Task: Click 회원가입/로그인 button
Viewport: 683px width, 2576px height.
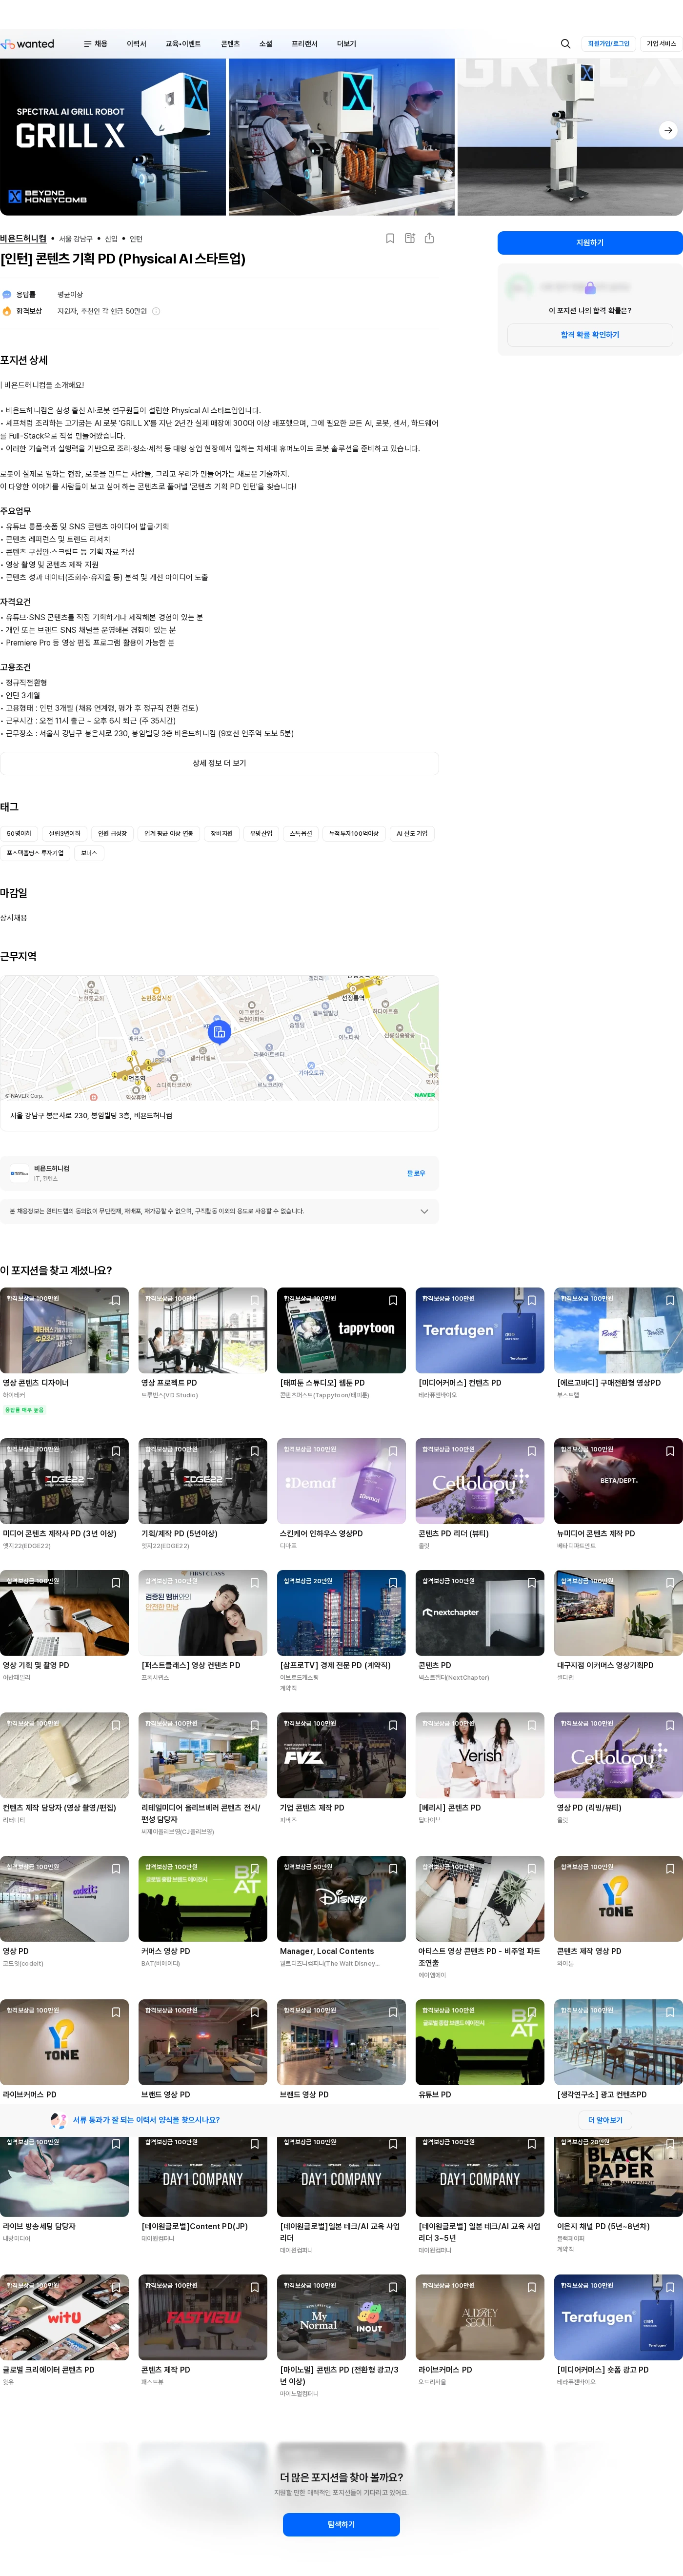Action: point(608,44)
